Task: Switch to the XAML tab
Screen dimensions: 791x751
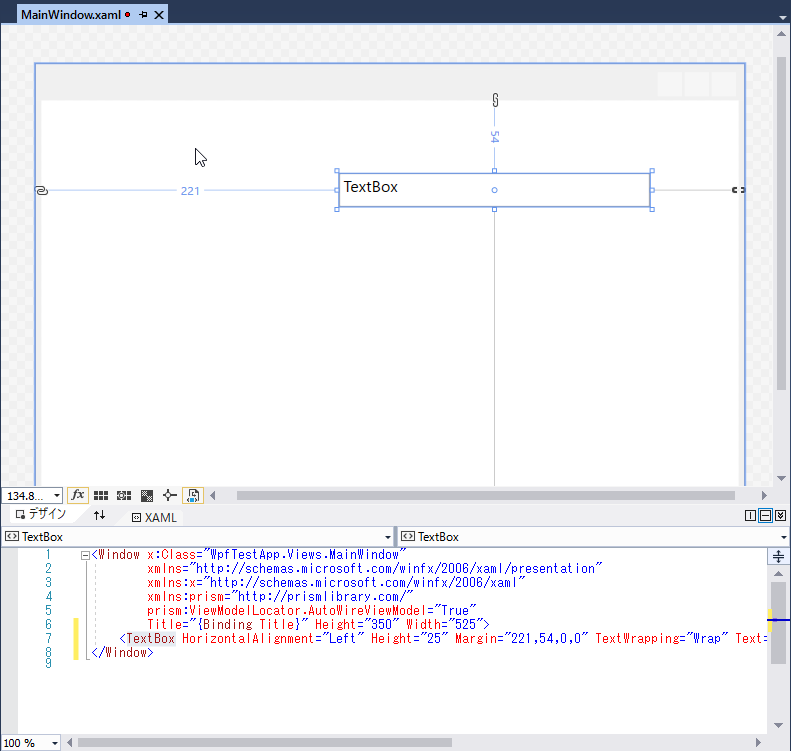Action: [154, 517]
